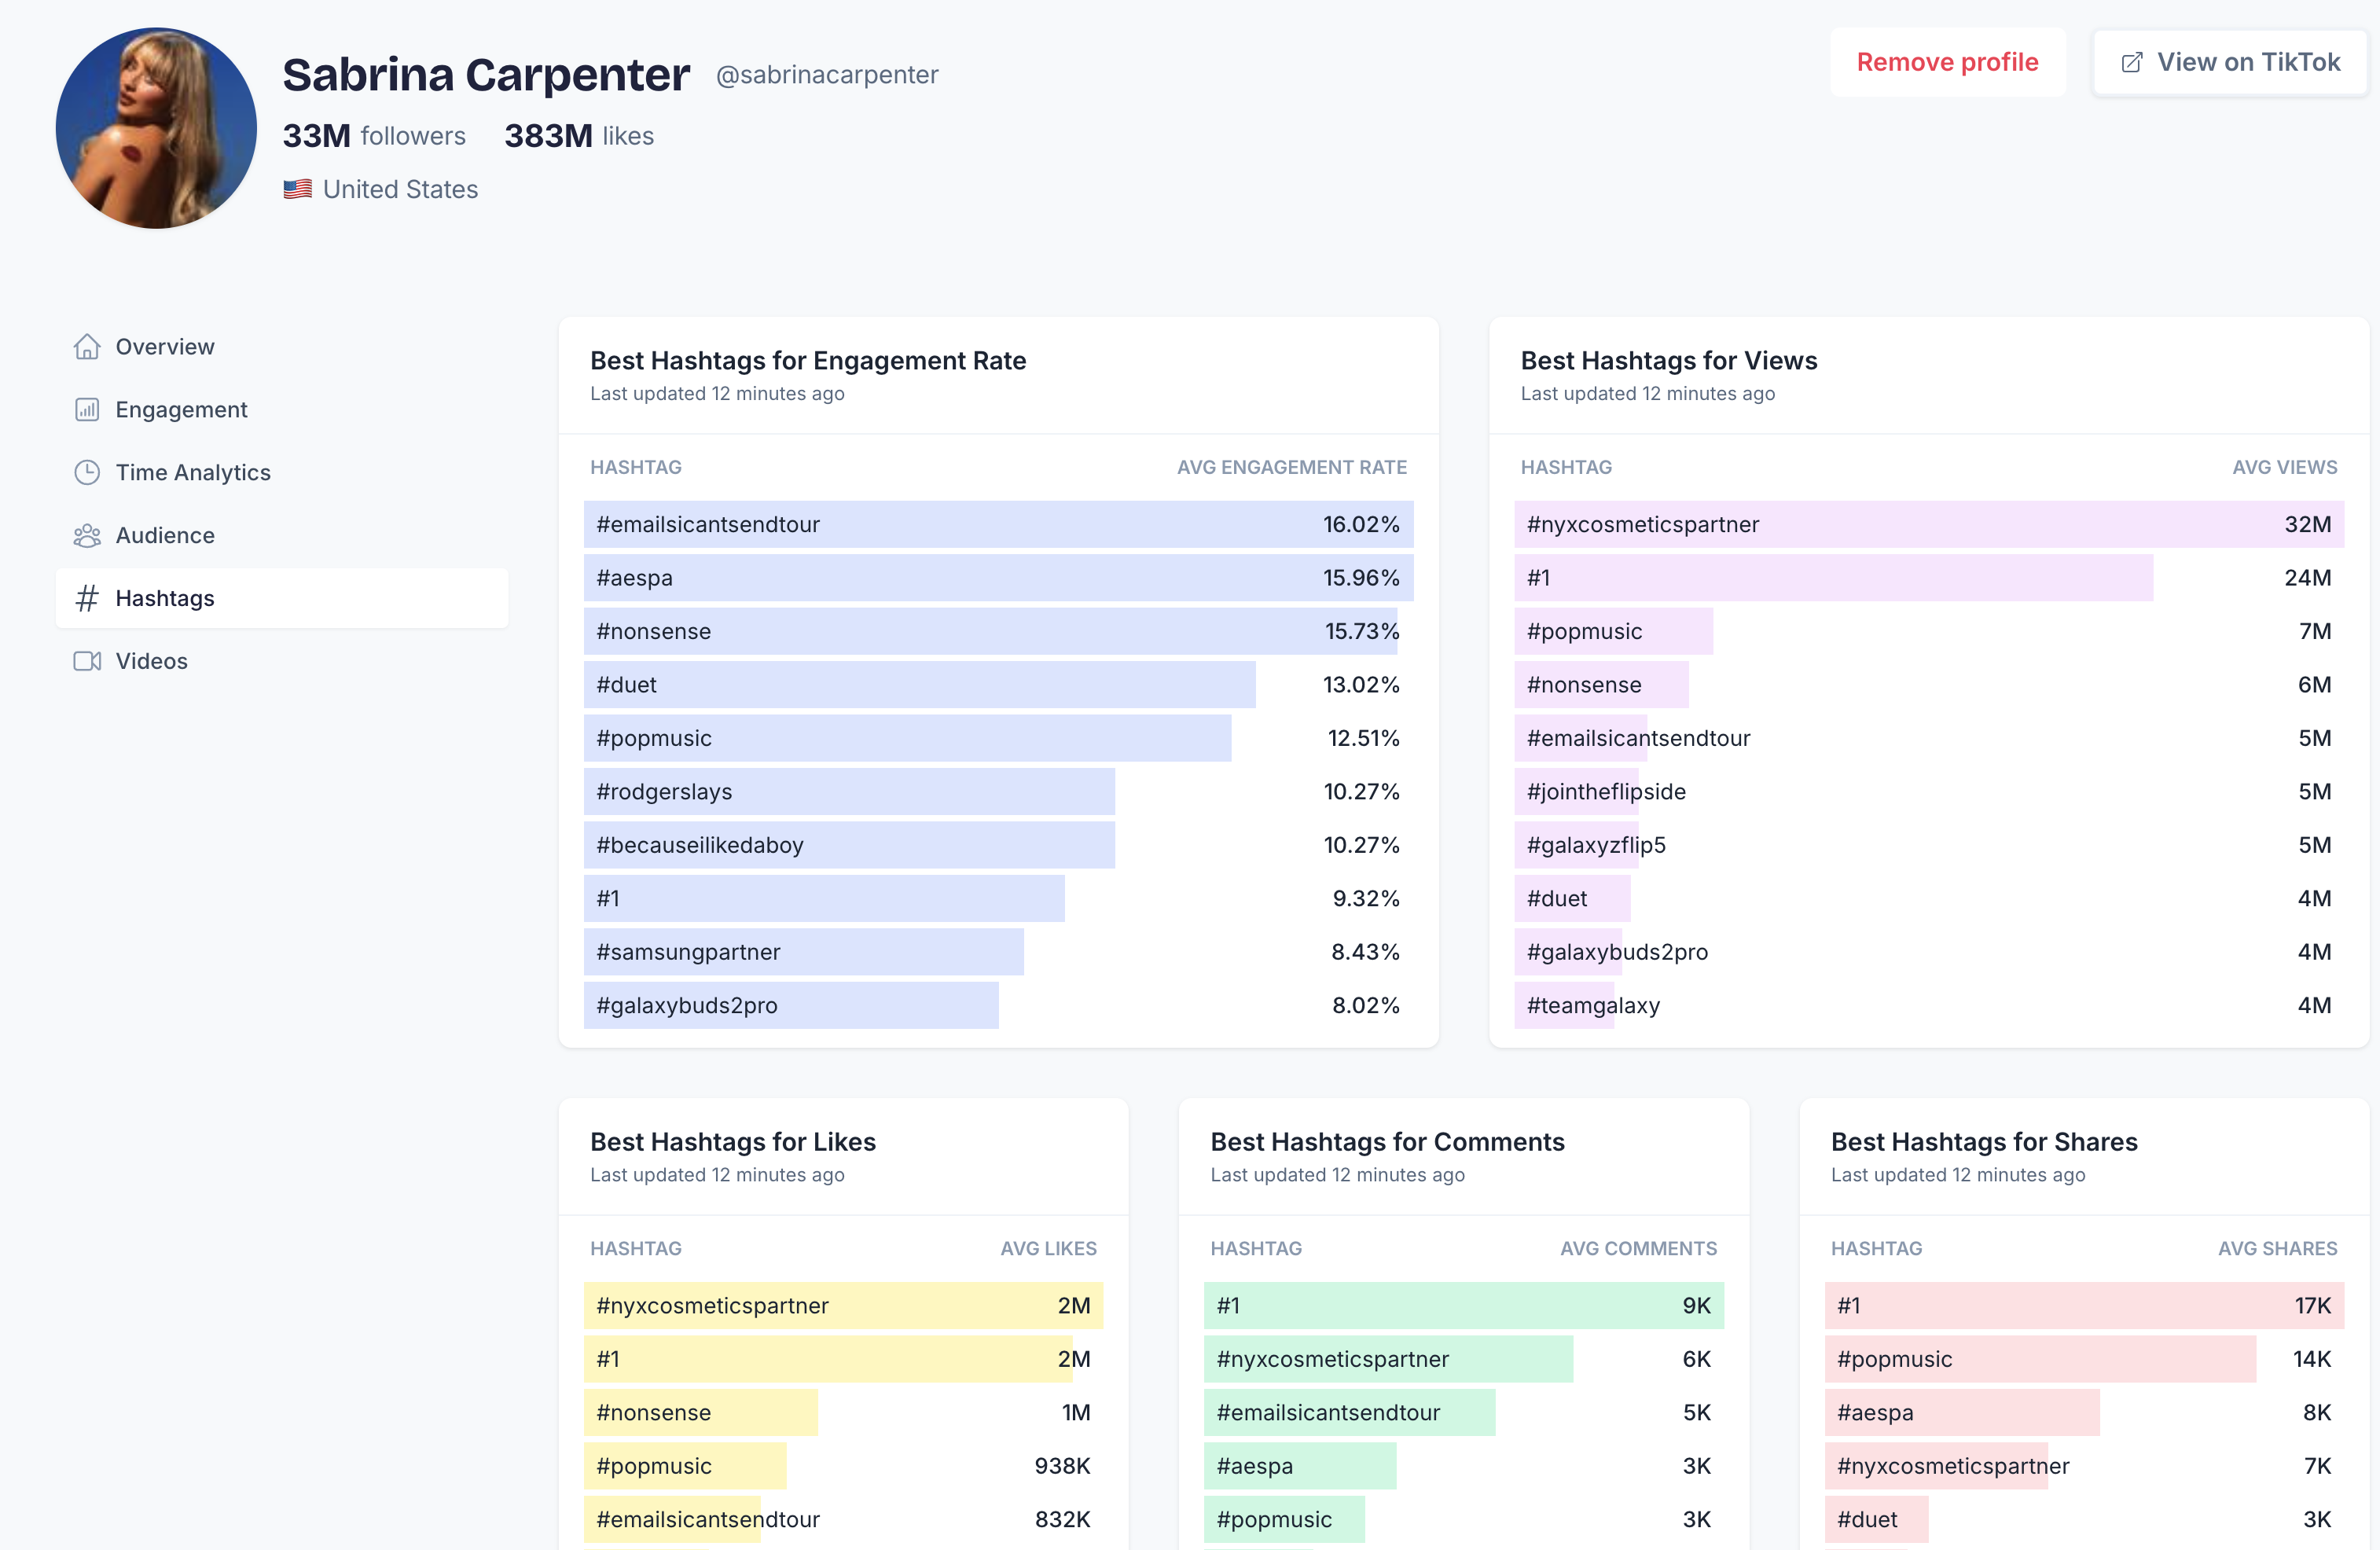Click the #aespa row in Shares table
This screenshot has width=2380, height=1550.
tap(1960, 1412)
